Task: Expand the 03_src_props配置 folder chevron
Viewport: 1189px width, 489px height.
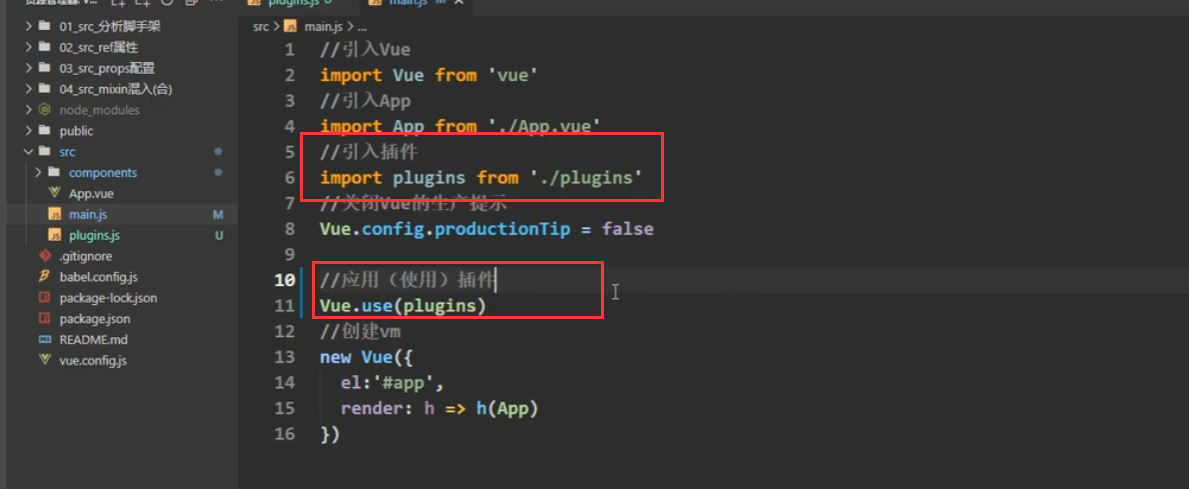Action: click(28, 68)
